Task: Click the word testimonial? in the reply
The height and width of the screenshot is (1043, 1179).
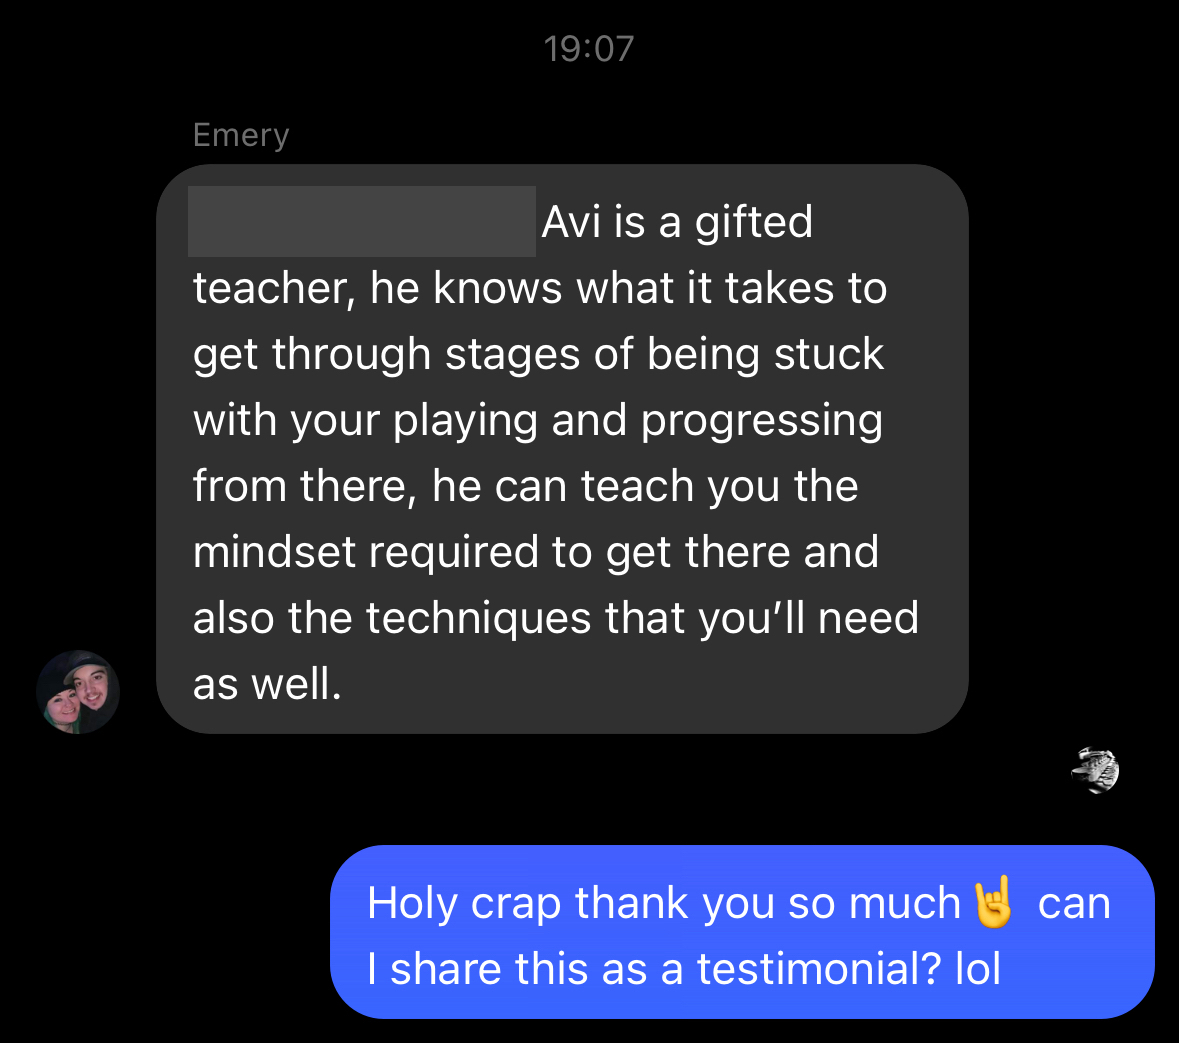Action: (819, 968)
